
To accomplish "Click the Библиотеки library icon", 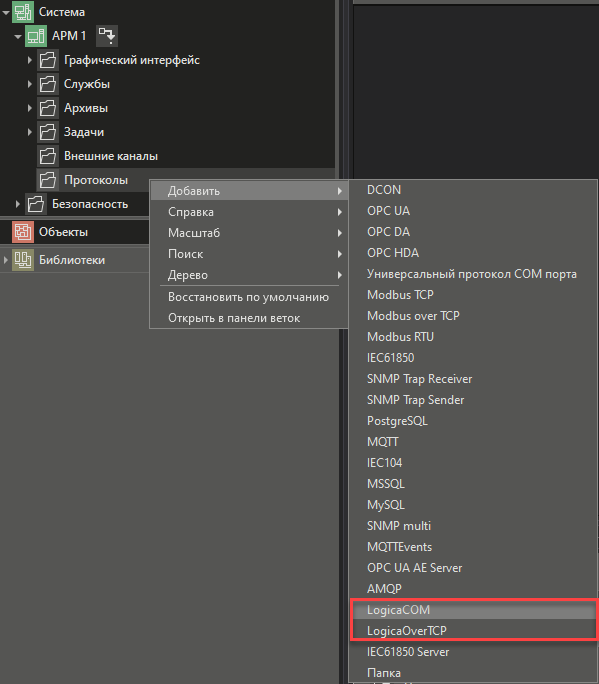I will [x=23, y=260].
